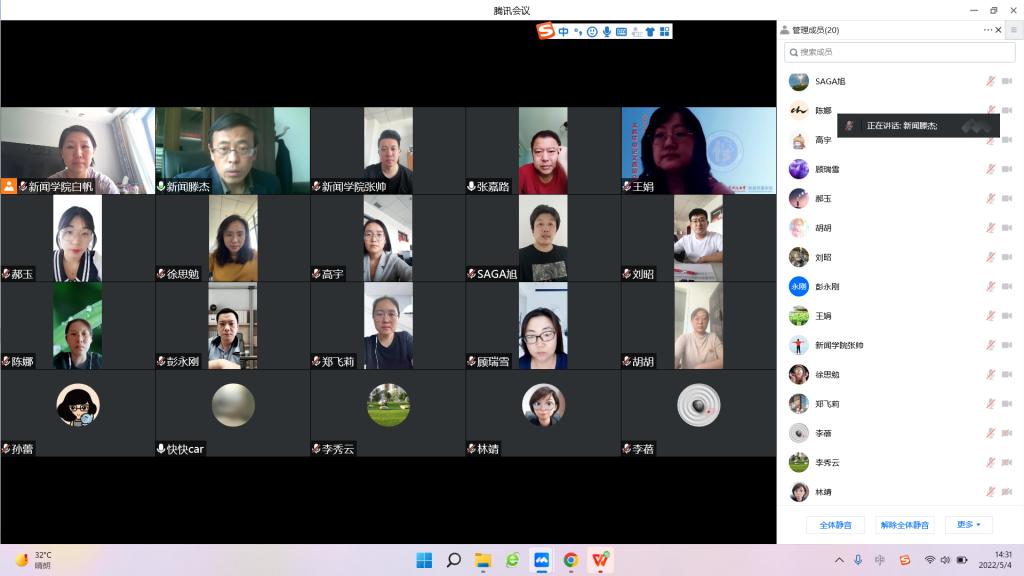Open the Sogou soft keyboard icon
This screenshot has width=1024, height=576.
tap(621, 32)
